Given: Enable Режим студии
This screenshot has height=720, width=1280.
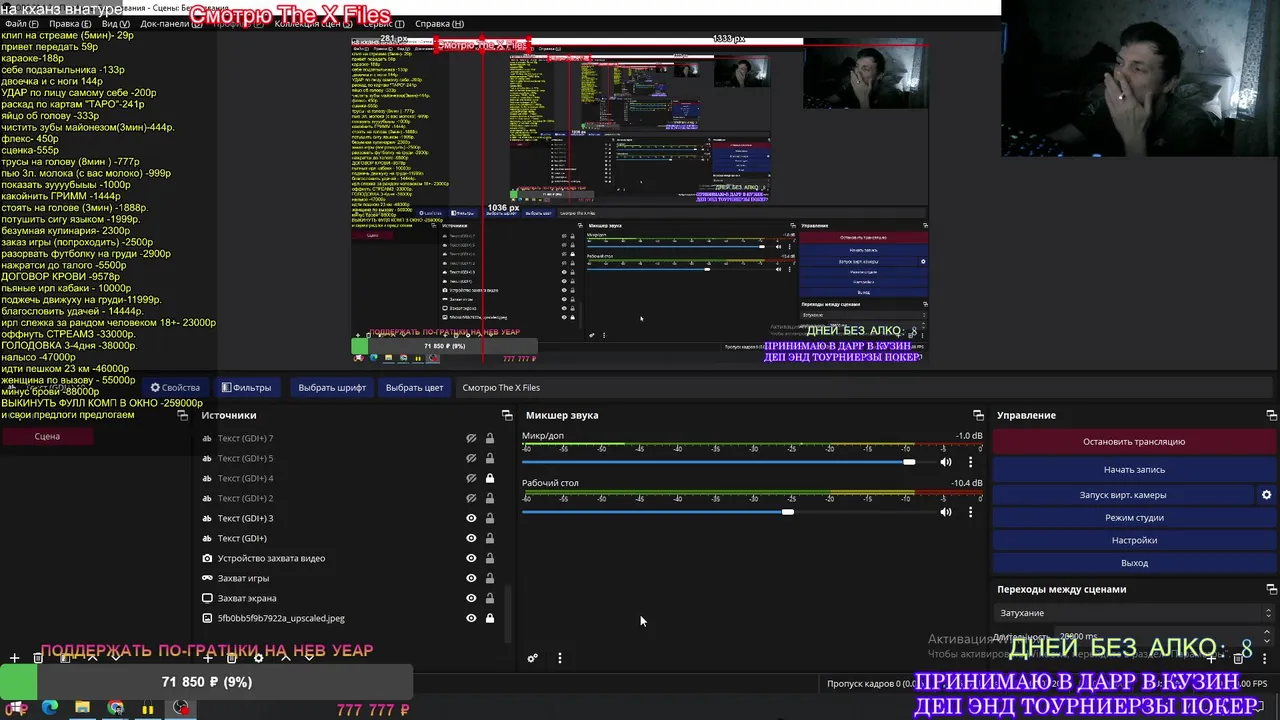Looking at the screenshot, I should point(1134,518).
